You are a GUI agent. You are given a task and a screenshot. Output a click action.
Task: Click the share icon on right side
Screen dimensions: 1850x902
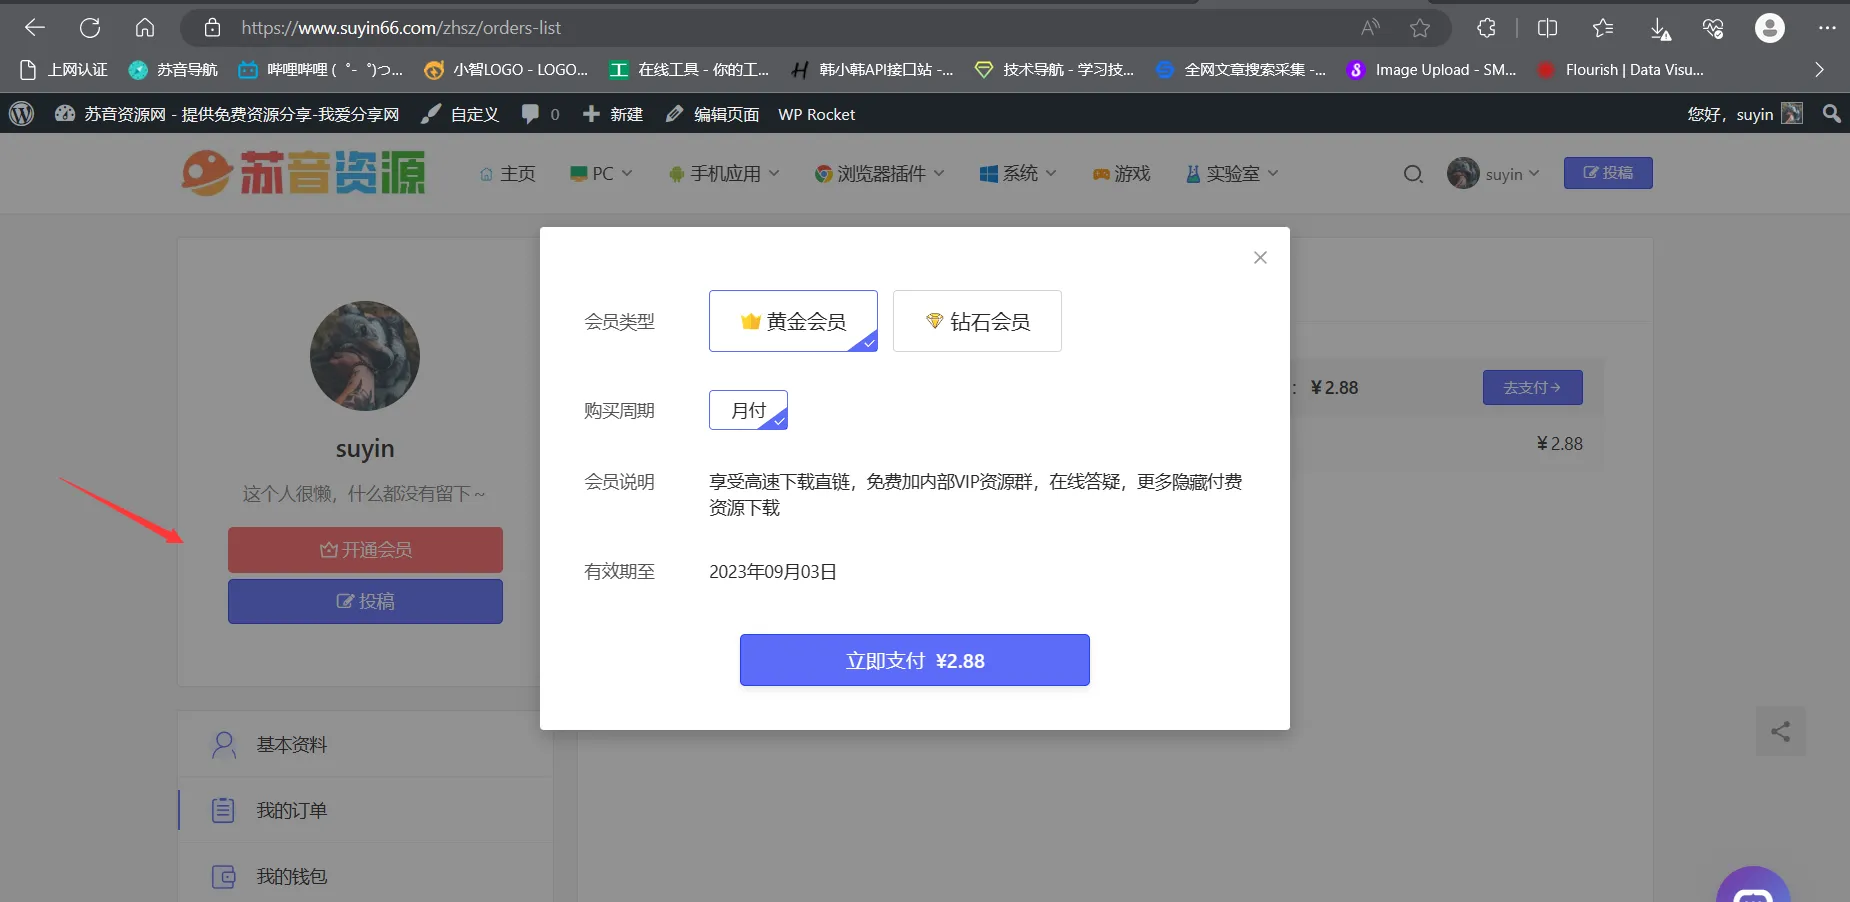1780,732
